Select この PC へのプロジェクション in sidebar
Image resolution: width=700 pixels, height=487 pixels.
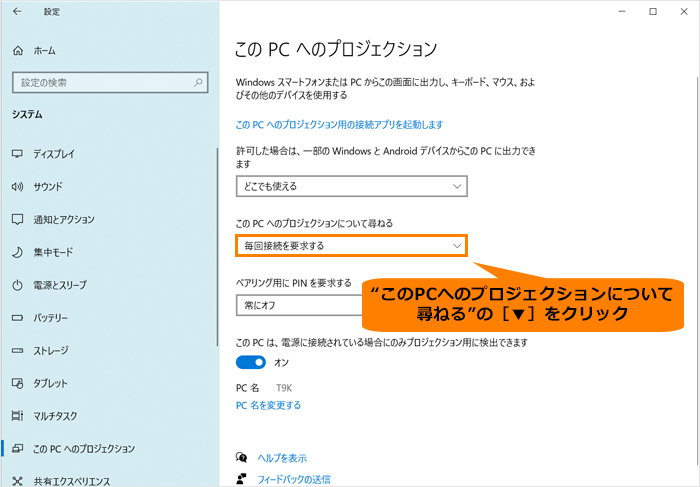(x=83, y=448)
